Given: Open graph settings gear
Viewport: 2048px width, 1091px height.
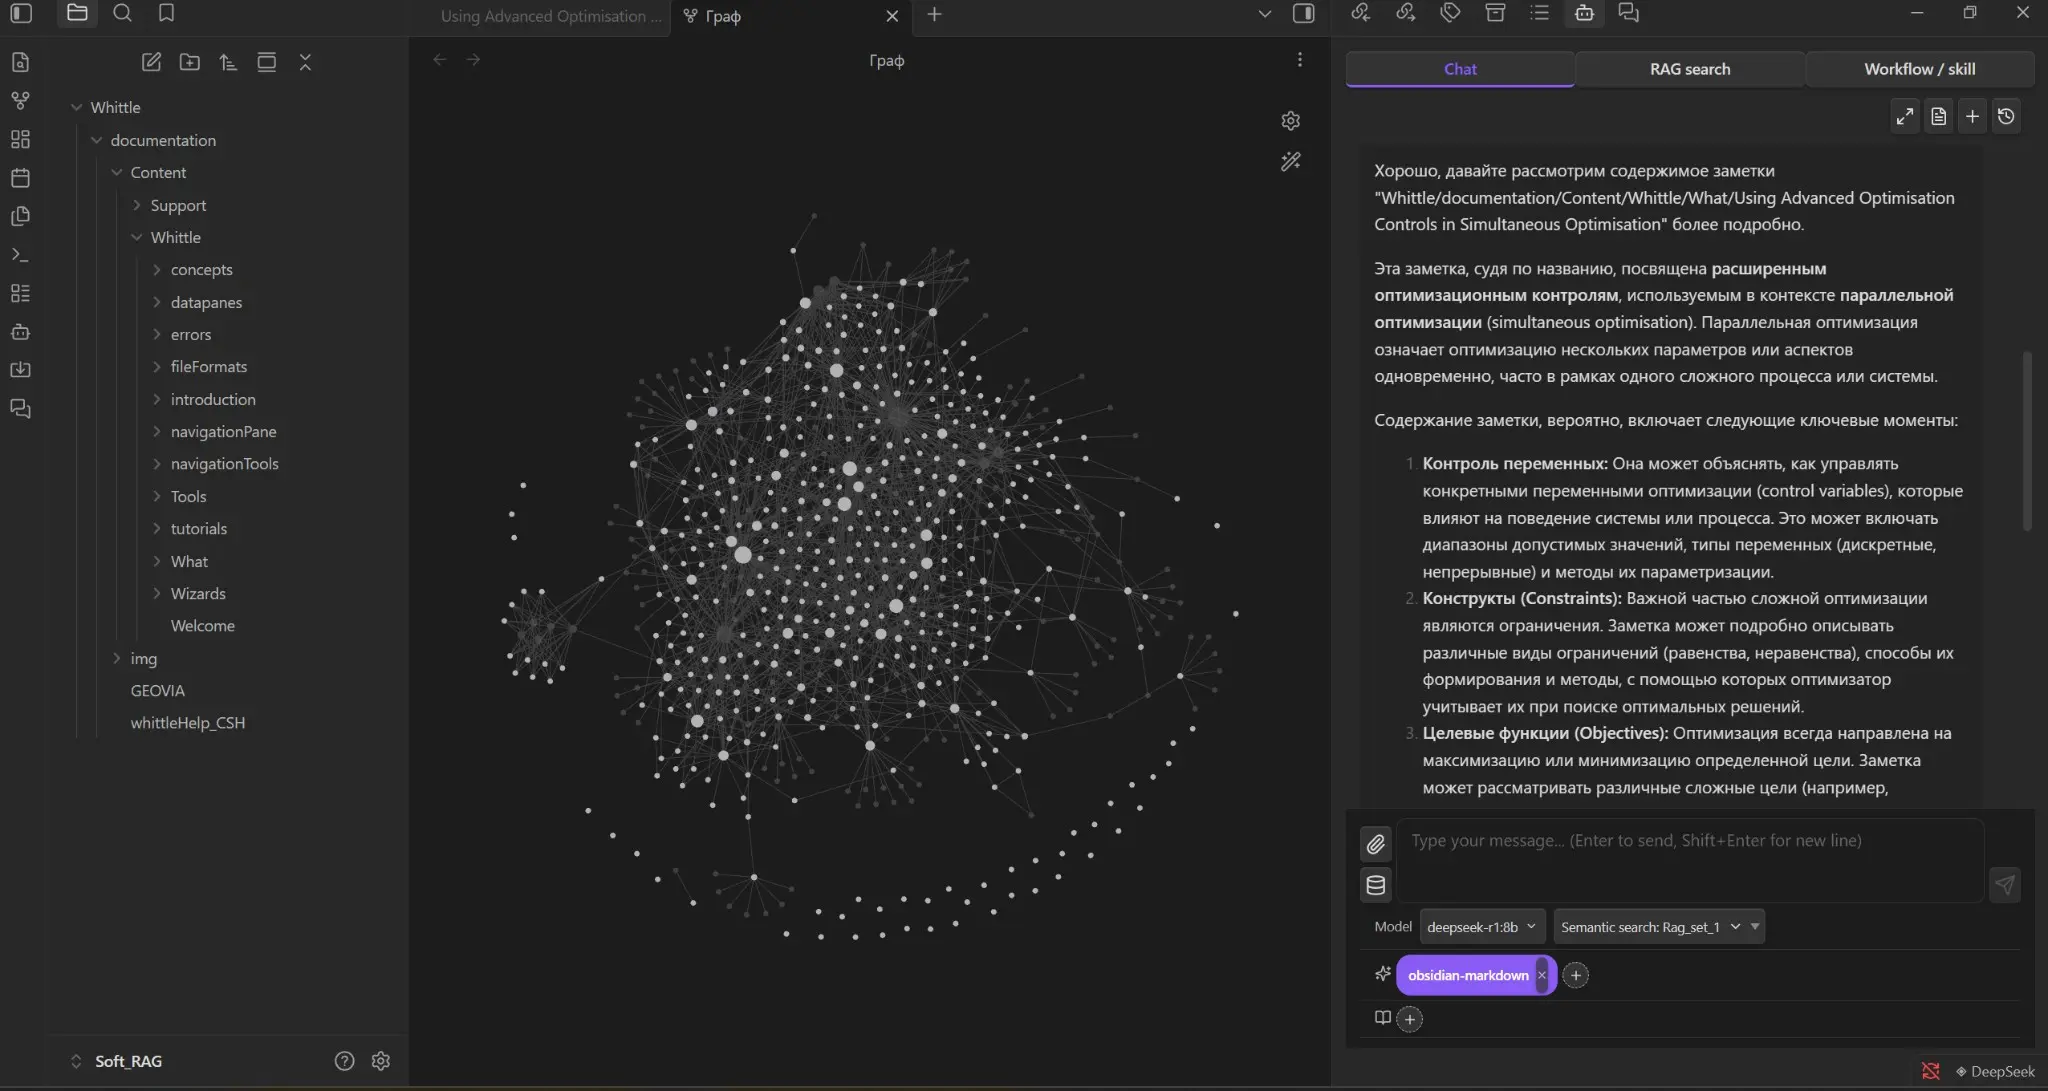Looking at the screenshot, I should click(1290, 121).
